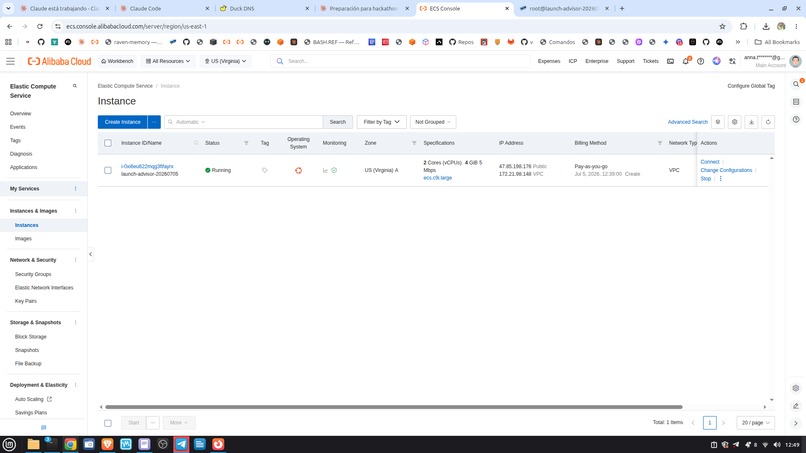This screenshot has height=453, width=806.
Task: Click Change Configurations link
Action: tap(726, 170)
